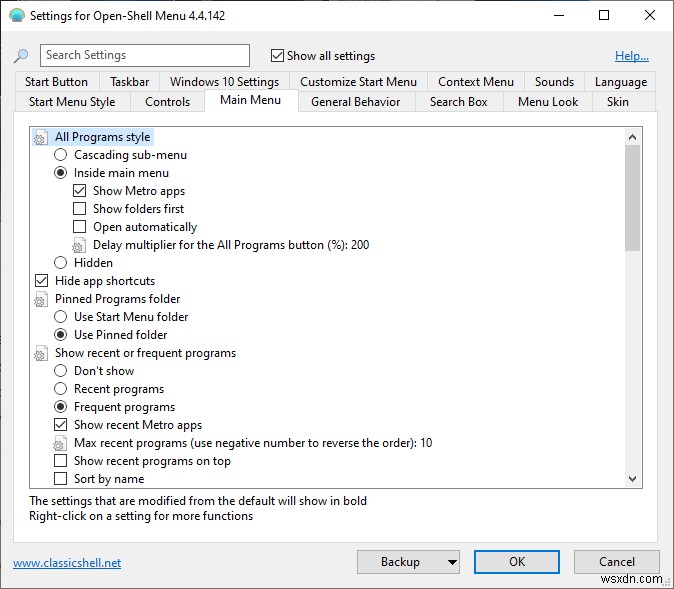Click the settings list vertical scrollbar thumb

[632, 198]
